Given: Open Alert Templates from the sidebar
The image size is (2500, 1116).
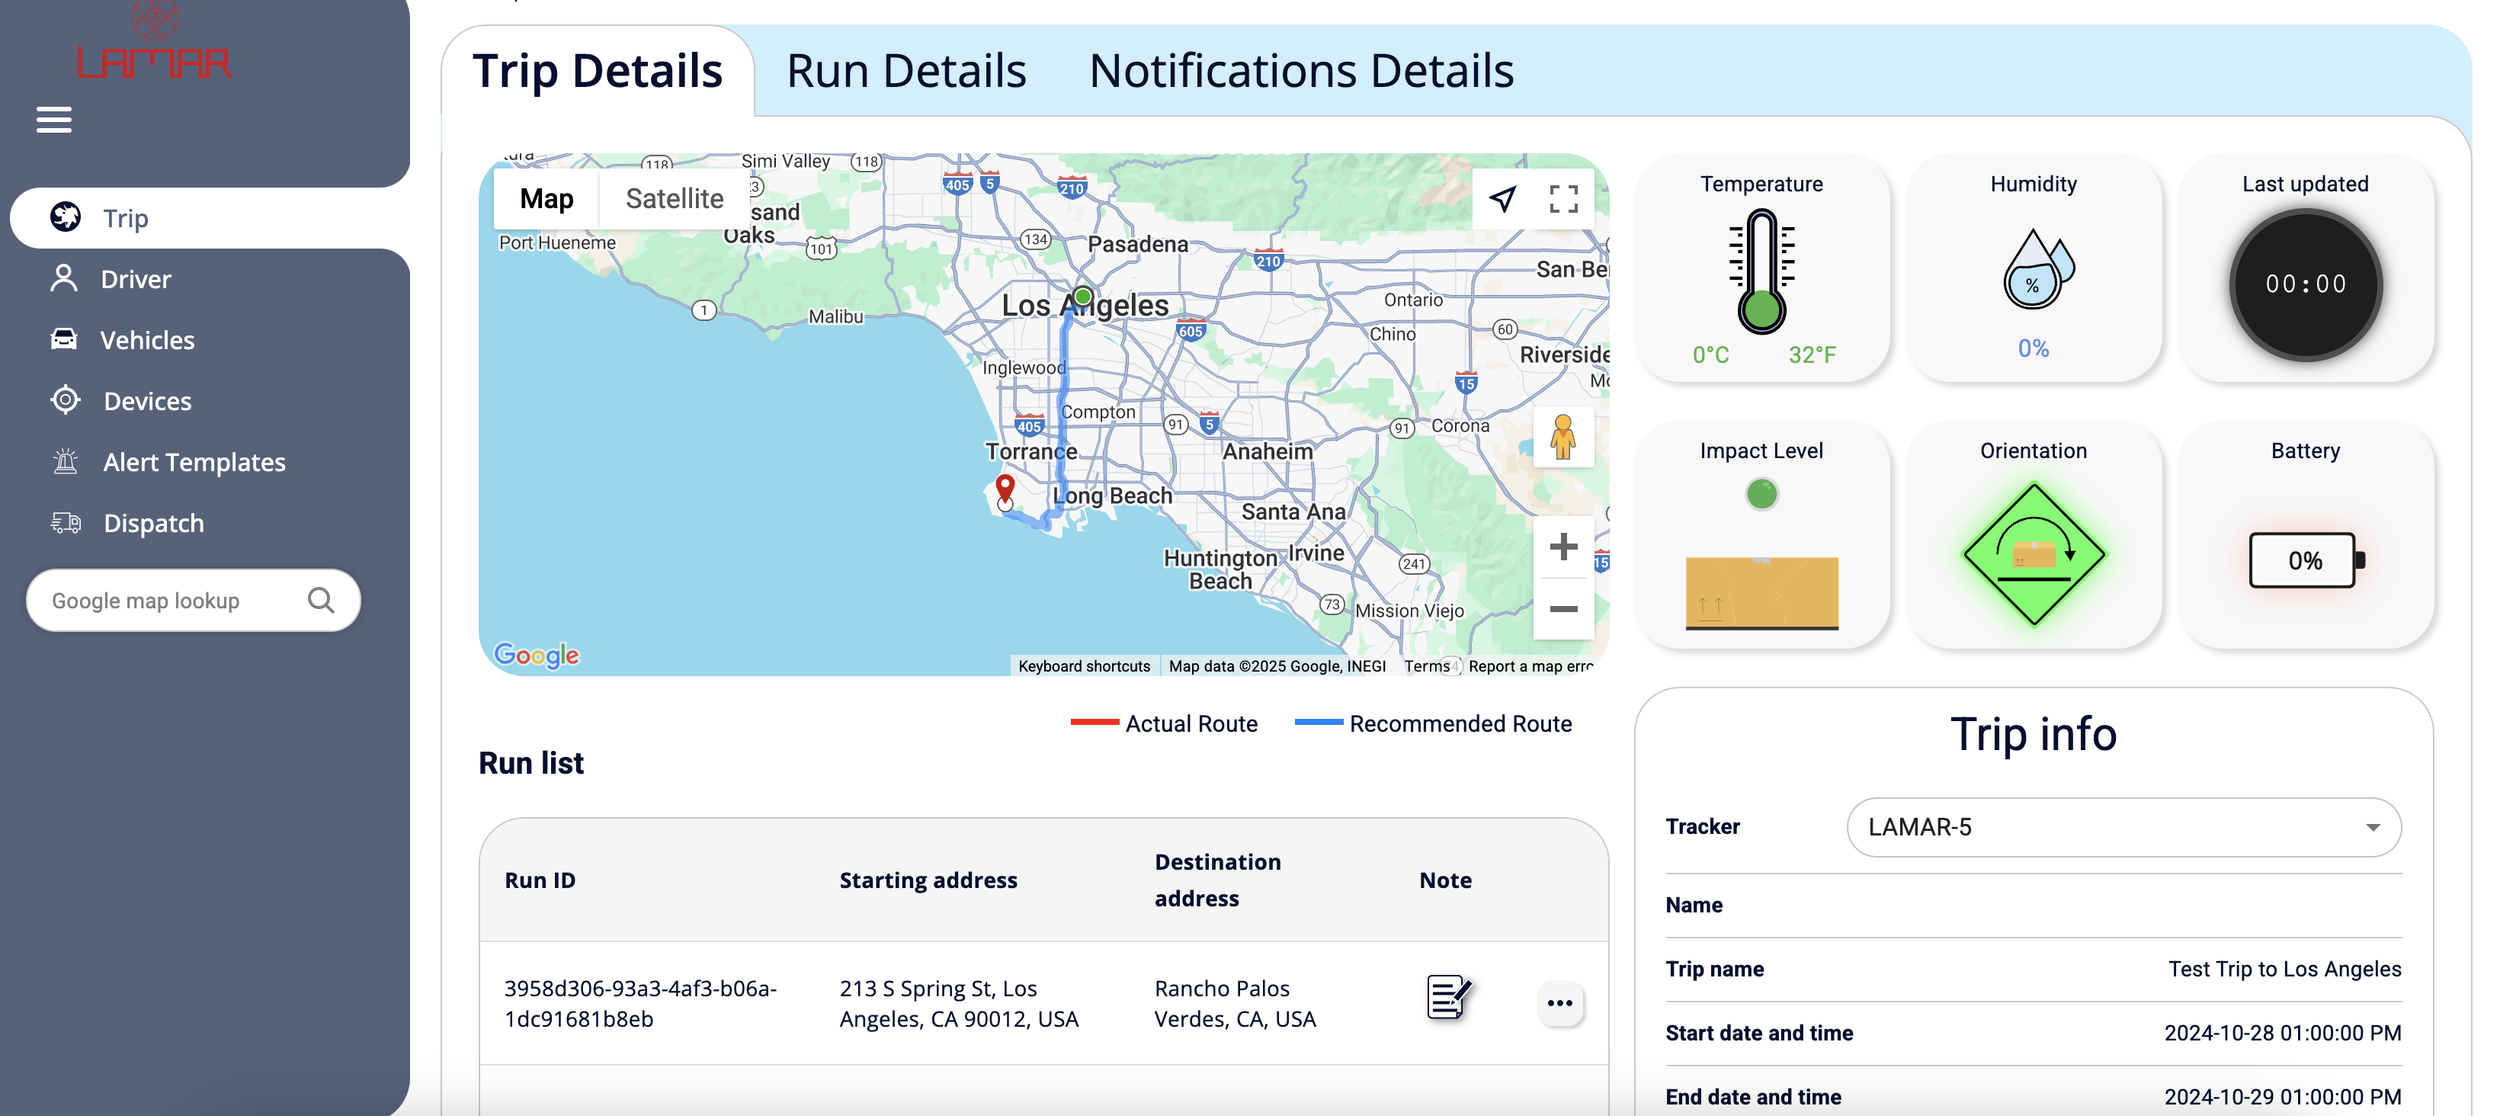Looking at the screenshot, I should [192, 461].
